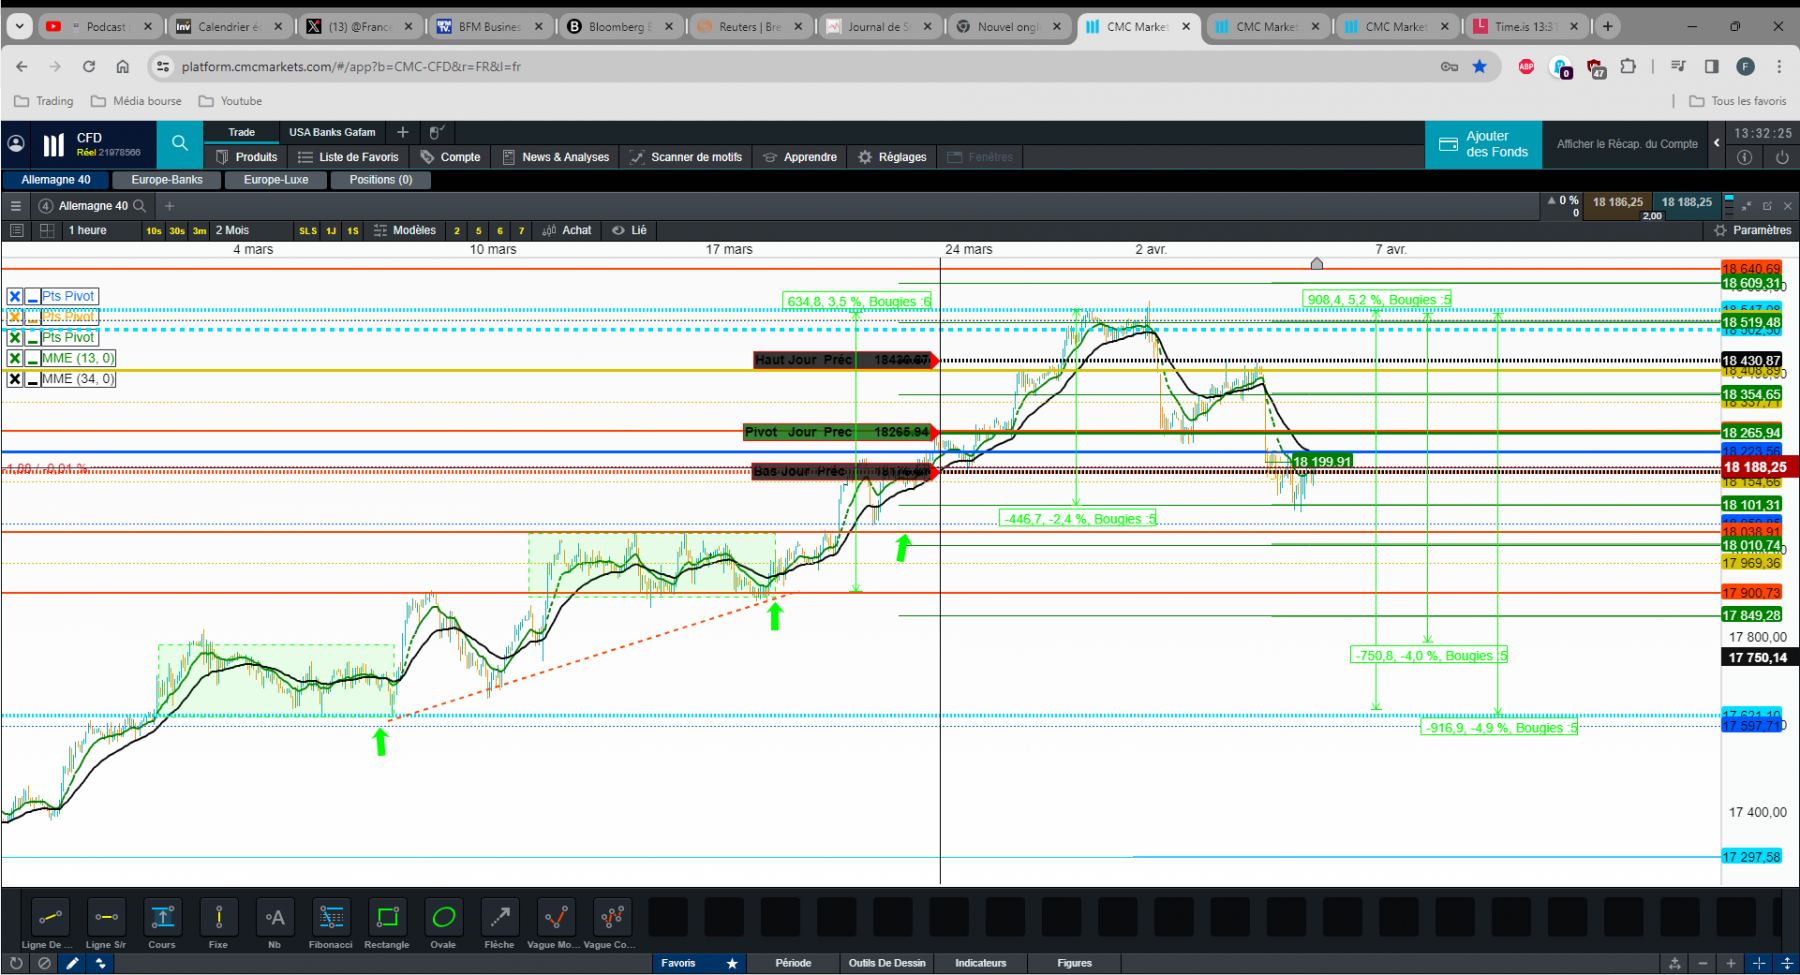The width and height of the screenshot is (1800, 975).
Task: Select the Ovale drawing tool
Action: click(443, 917)
